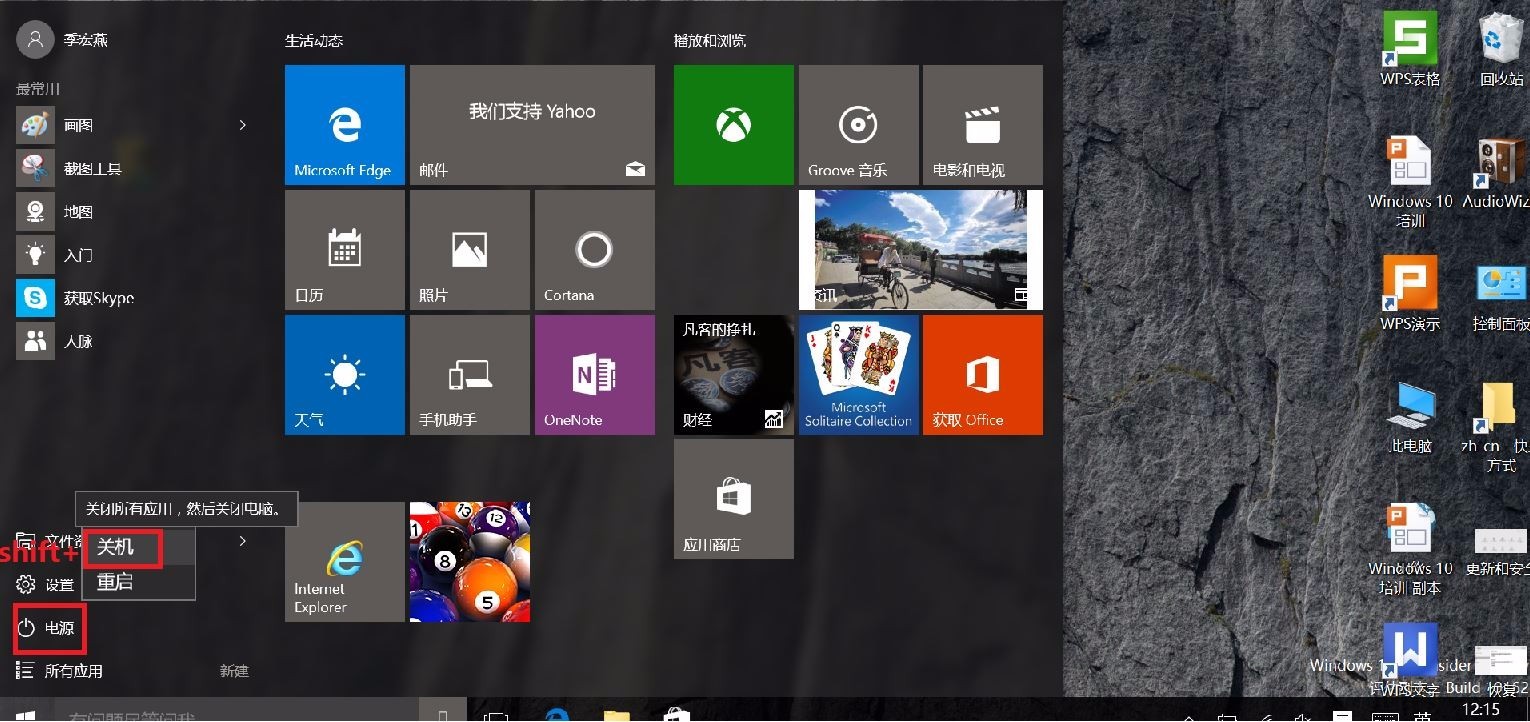Image resolution: width=1530 pixels, height=722 pixels.
Task: Click the 电源 power button
Action: [x=49, y=629]
